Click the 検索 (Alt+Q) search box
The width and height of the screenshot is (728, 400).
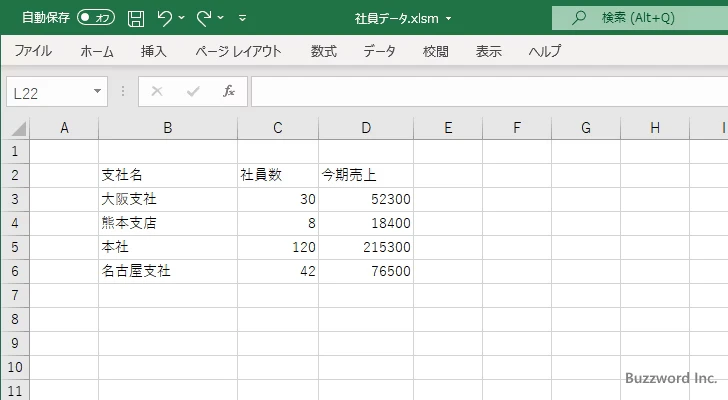click(x=640, y=18)
